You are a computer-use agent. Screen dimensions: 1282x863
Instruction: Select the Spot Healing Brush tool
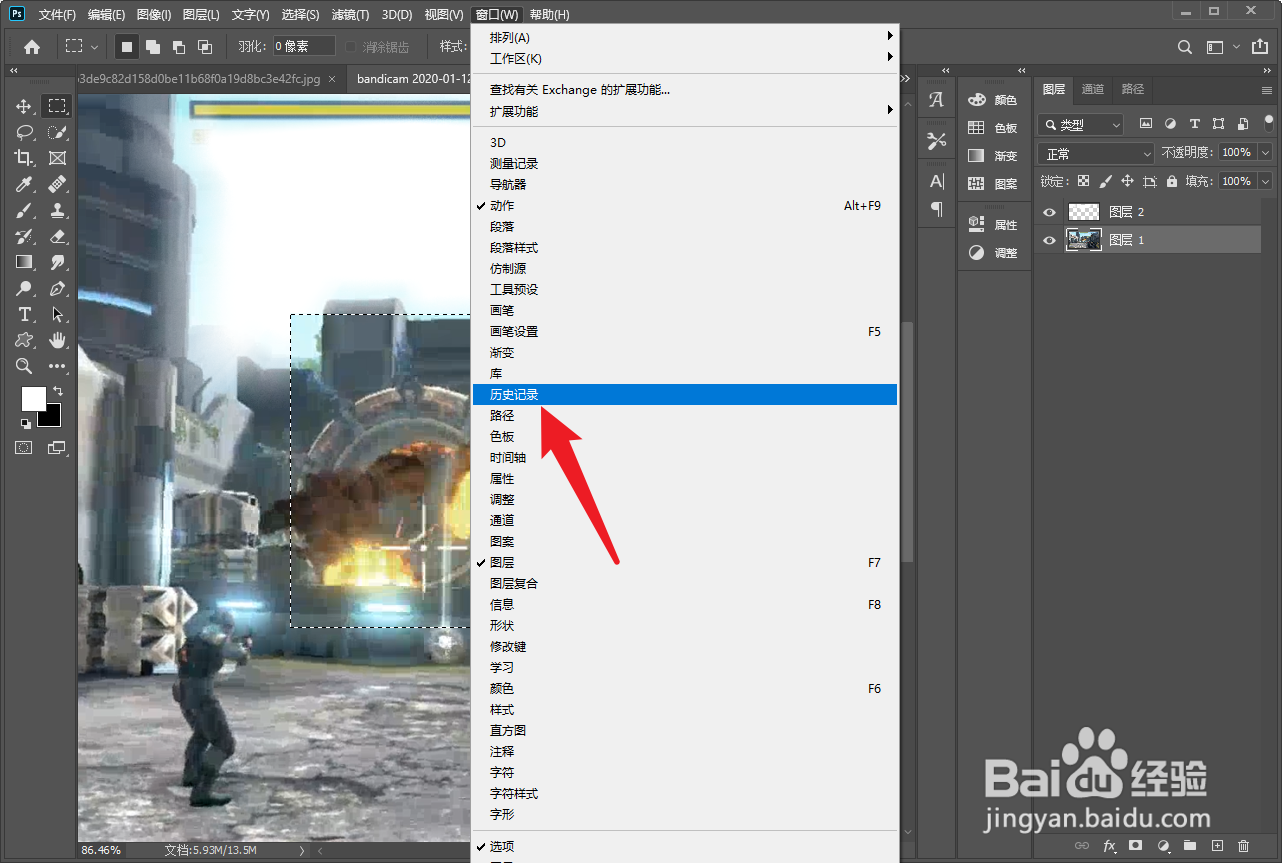[57, 184]
